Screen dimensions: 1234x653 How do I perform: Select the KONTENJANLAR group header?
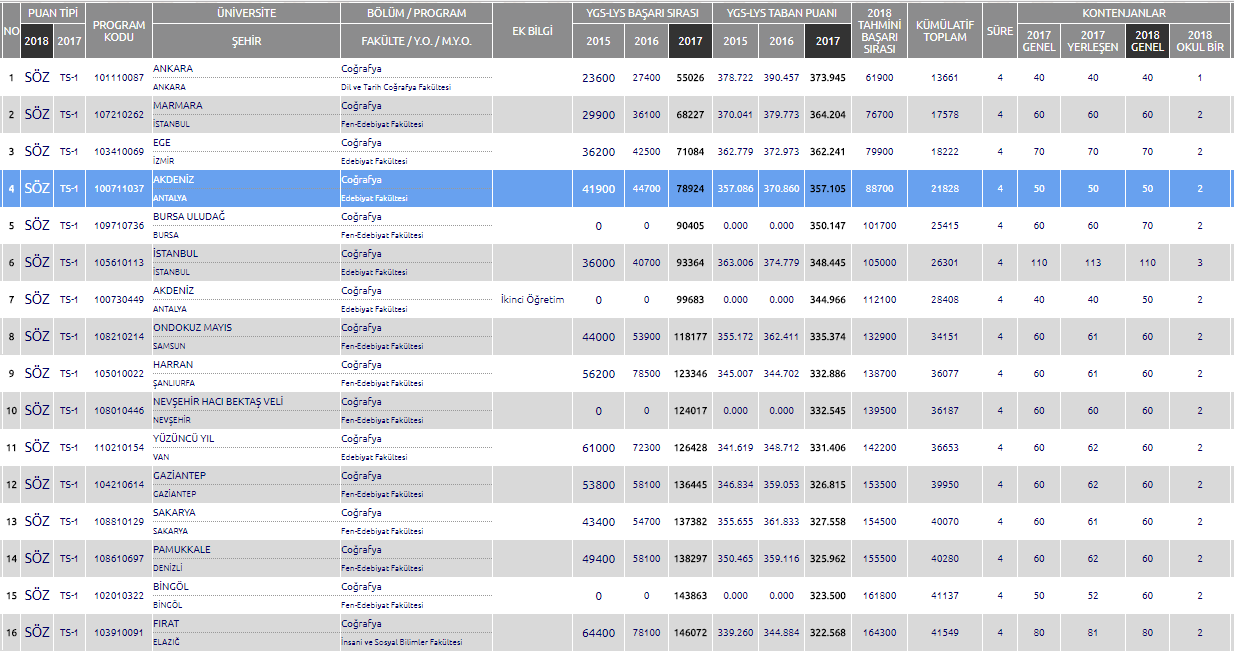1124,13
